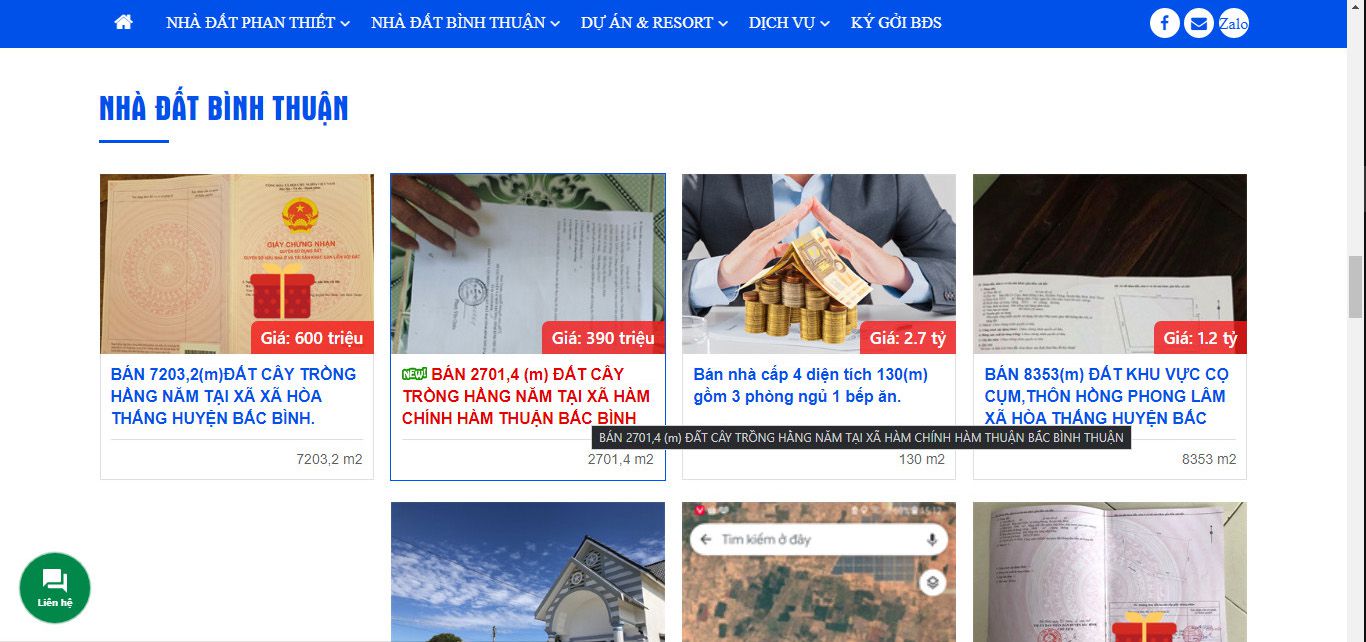
Task: Open the DỊCH VỤ dropdown menu
Action: [x=789, y=23]
